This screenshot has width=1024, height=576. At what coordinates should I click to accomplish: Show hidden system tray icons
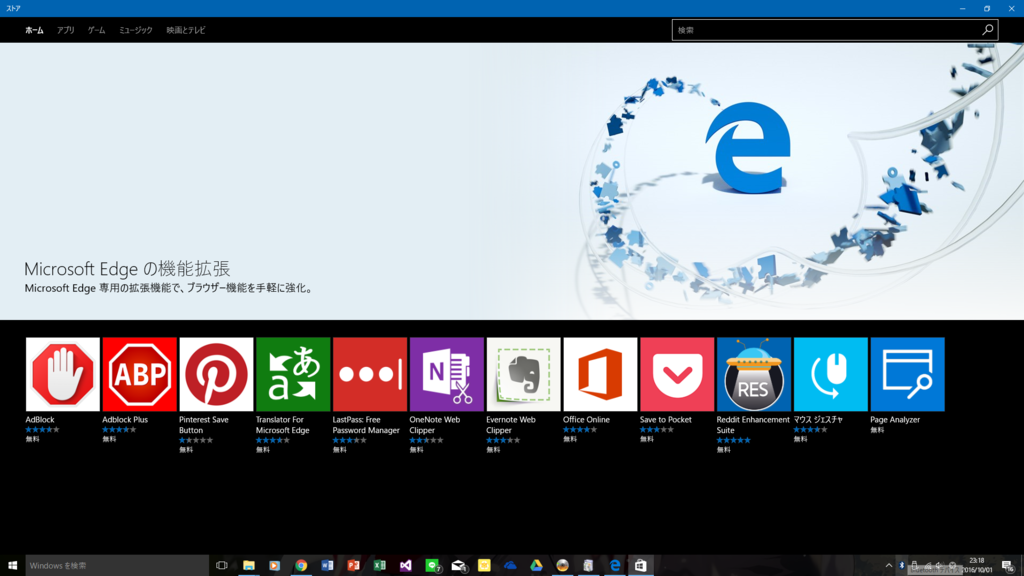pyautogui.click(x=888, y=566)
